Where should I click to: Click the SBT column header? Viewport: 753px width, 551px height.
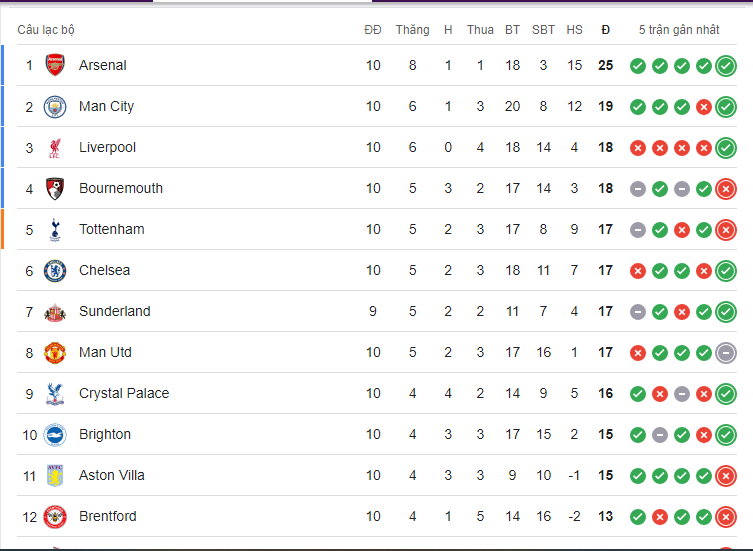[543, 30]
